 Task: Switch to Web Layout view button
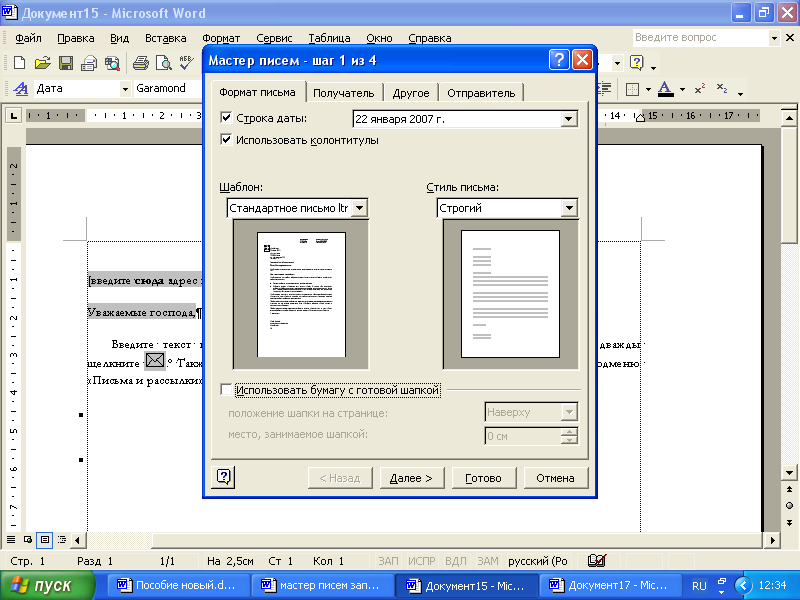point(28,539)
